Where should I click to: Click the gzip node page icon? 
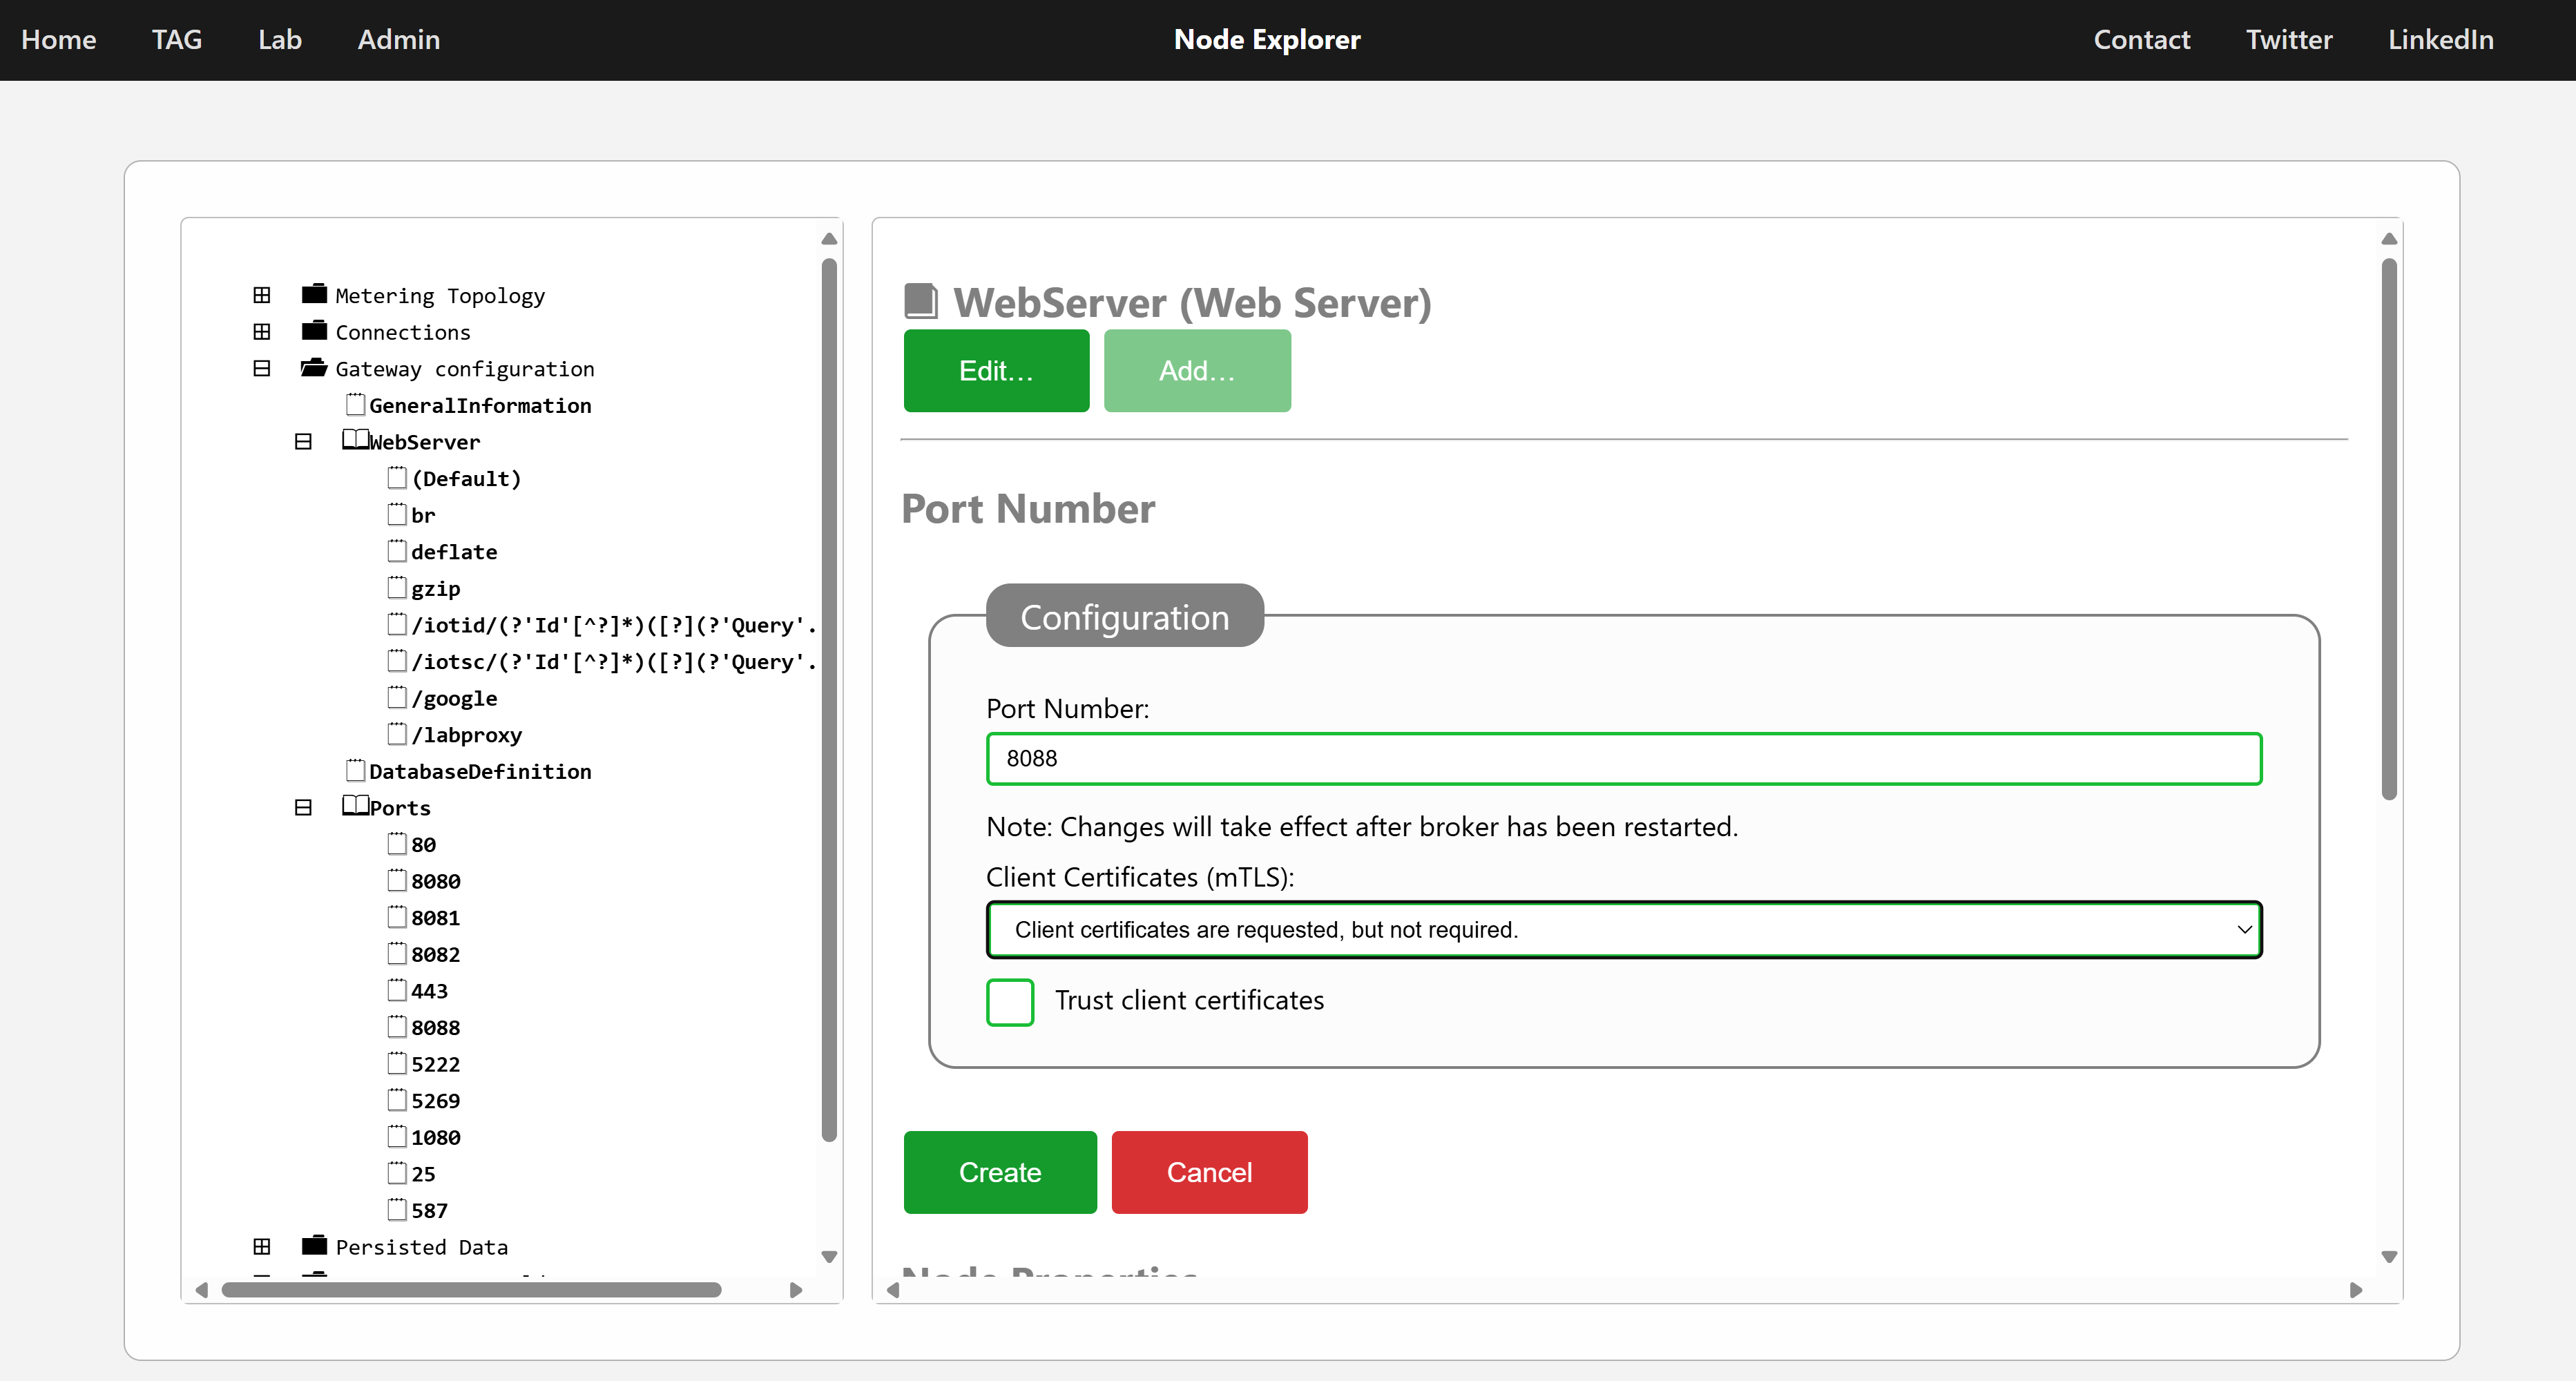tap(397, 587)
